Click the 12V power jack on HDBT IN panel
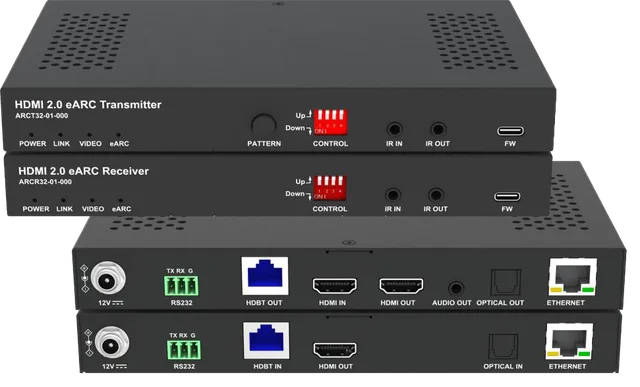Viewport: 640px width, 387px height. point(111,343)
